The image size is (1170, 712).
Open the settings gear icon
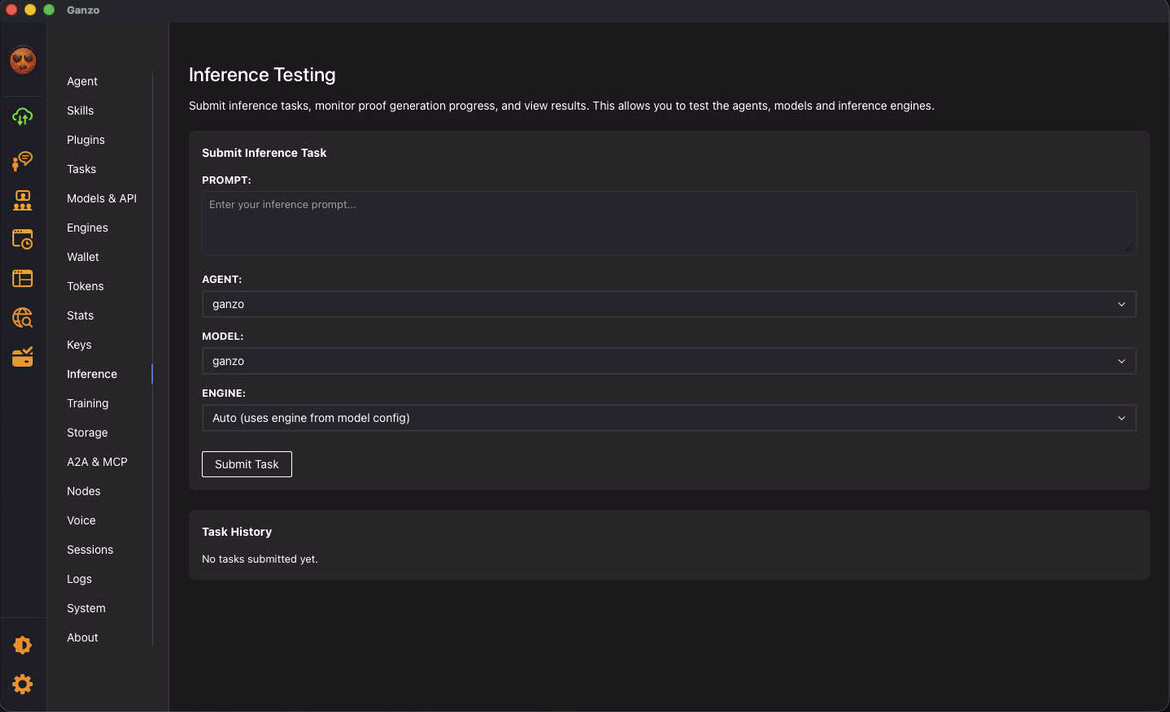(x=22, y=684)
